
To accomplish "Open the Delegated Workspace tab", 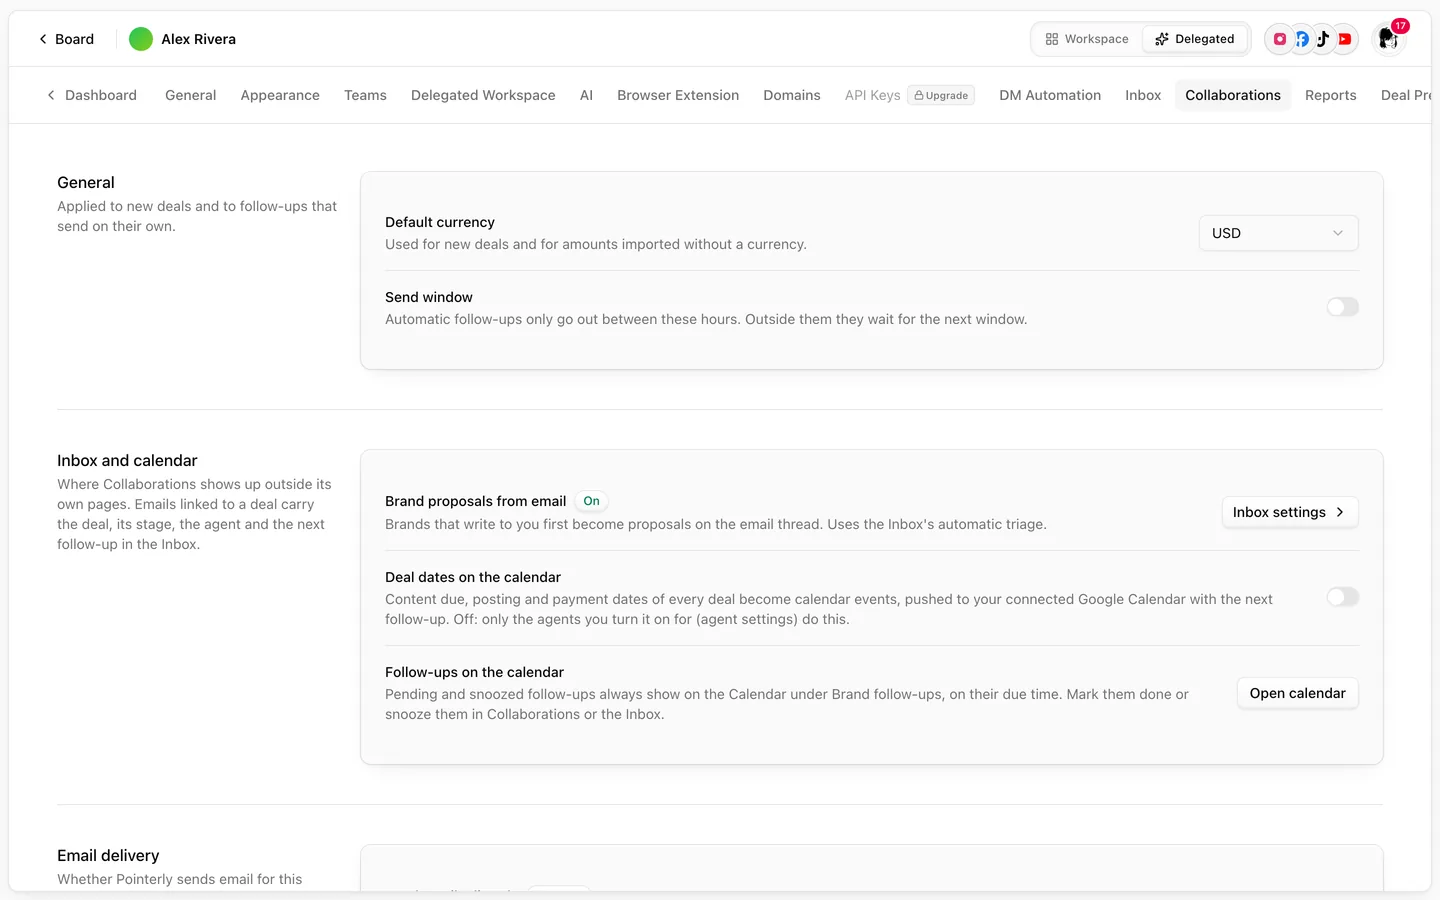I will click(x=483, y=95).
